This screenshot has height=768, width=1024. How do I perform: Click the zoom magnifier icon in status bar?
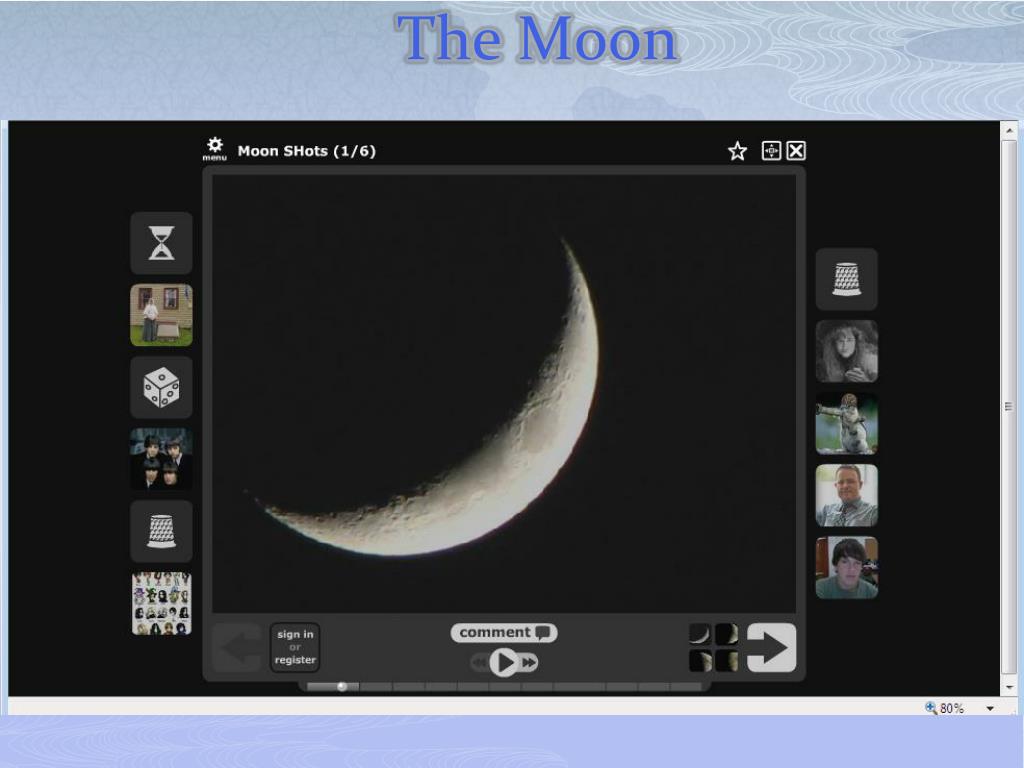click(x=931, y=707)
